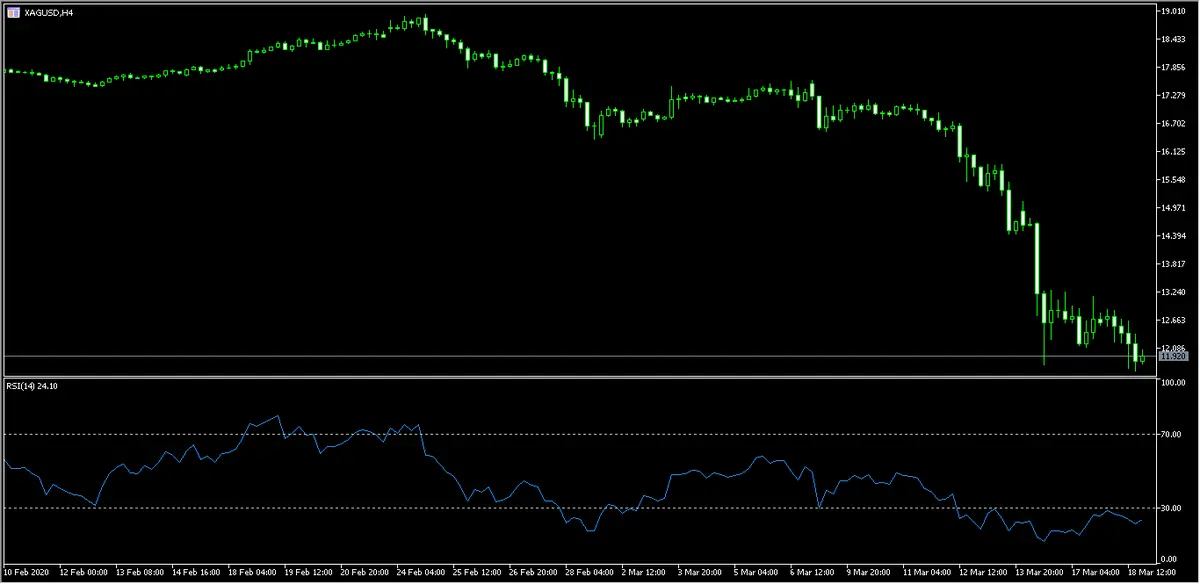The height and width of the screenshot is (584, 1200).
Task: Click the one-click trading icon beside XAGUSD
Action: click(x=11, y=12)
